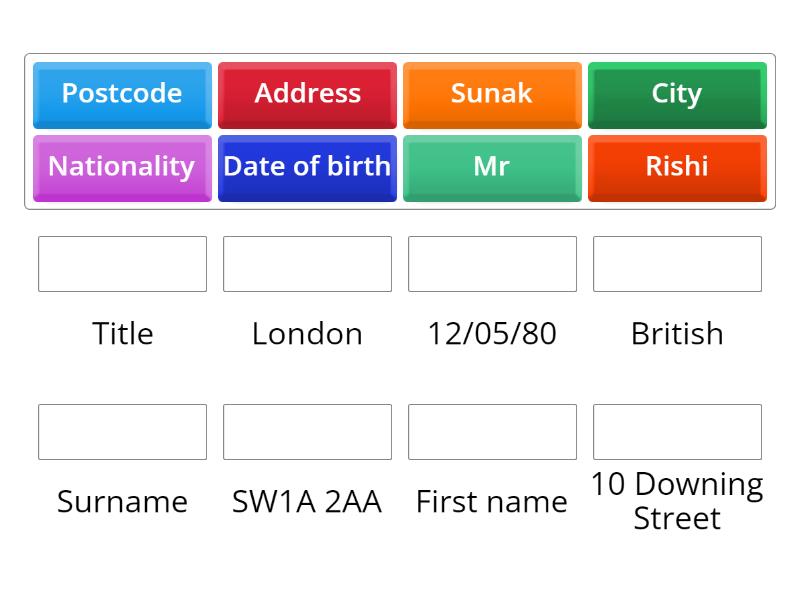Select the drop box above 12/05/80
The image size is (800, 600).
coord(492,264)
